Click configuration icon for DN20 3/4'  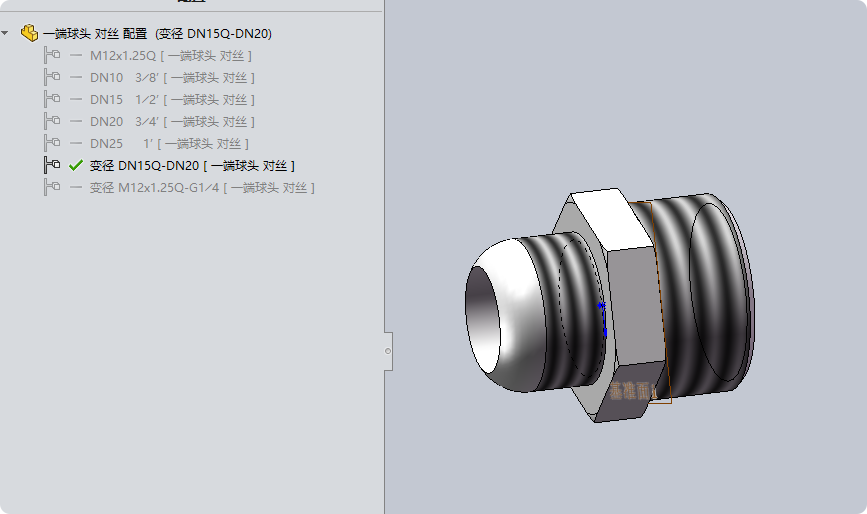click(53, 121)
